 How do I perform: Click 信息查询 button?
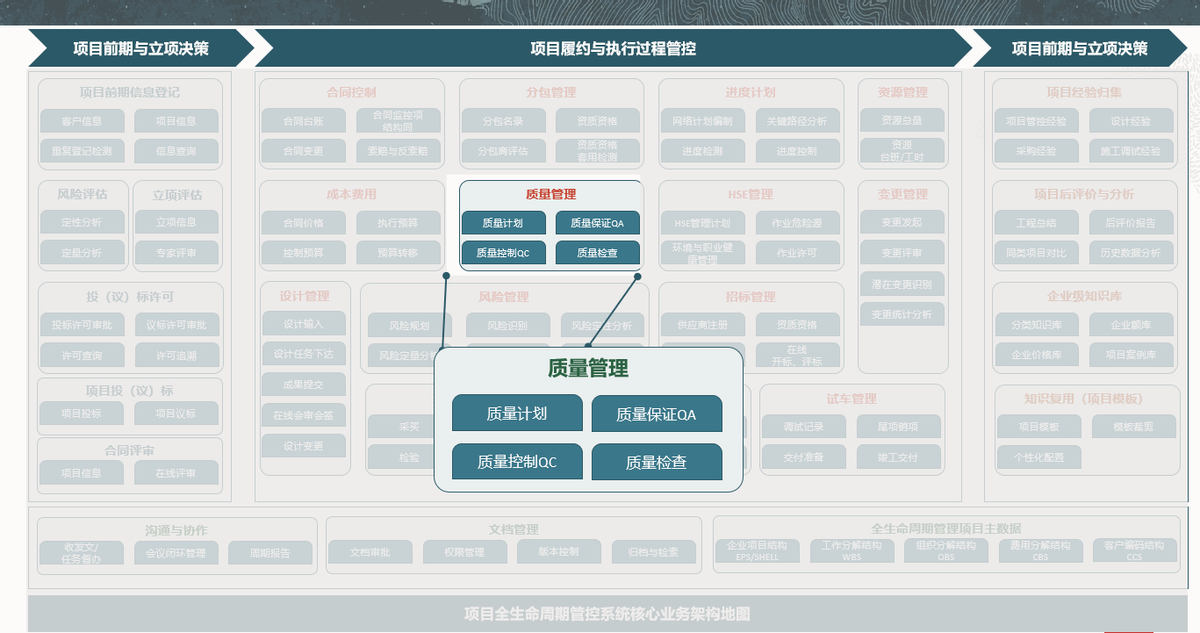[x=176, y=151]
